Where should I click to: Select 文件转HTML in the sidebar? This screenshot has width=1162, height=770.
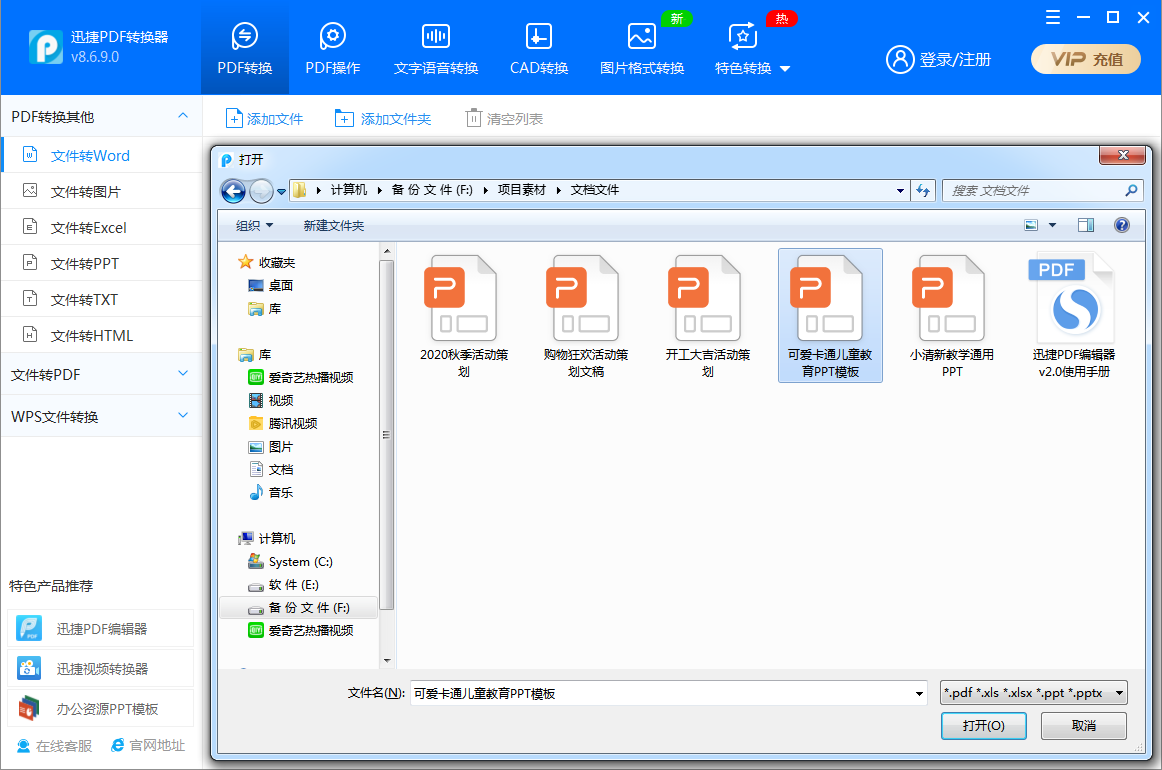pyautogui.click(x=102, y=335)
